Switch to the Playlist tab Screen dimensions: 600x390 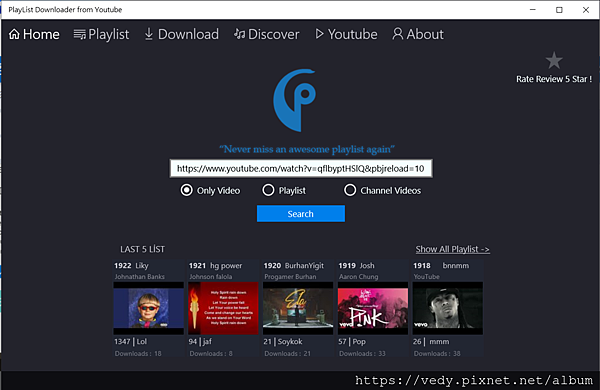pyautogui.click(x=101, y=34)
